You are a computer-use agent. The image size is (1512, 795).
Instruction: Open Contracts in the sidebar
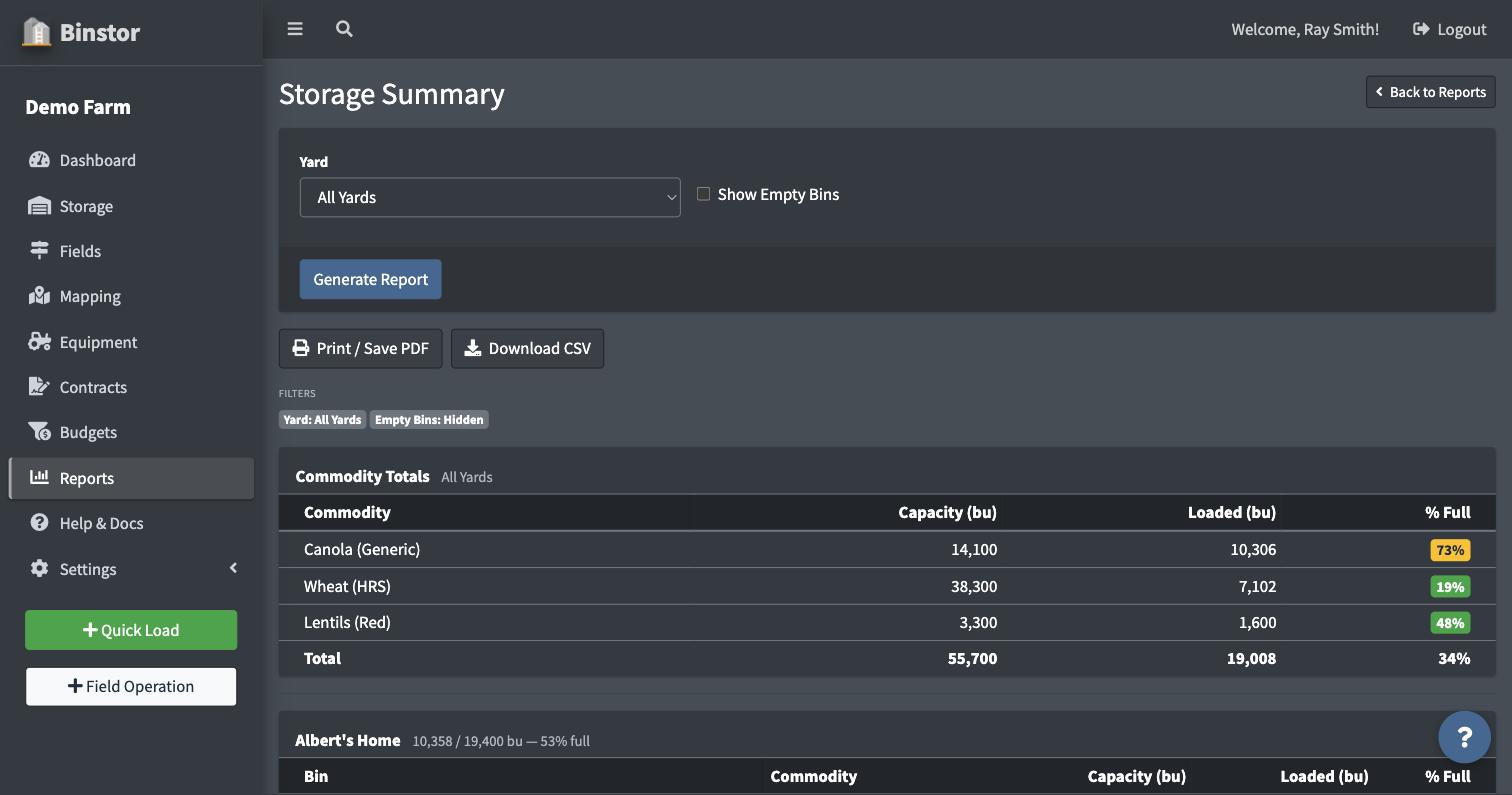[131, 387]
